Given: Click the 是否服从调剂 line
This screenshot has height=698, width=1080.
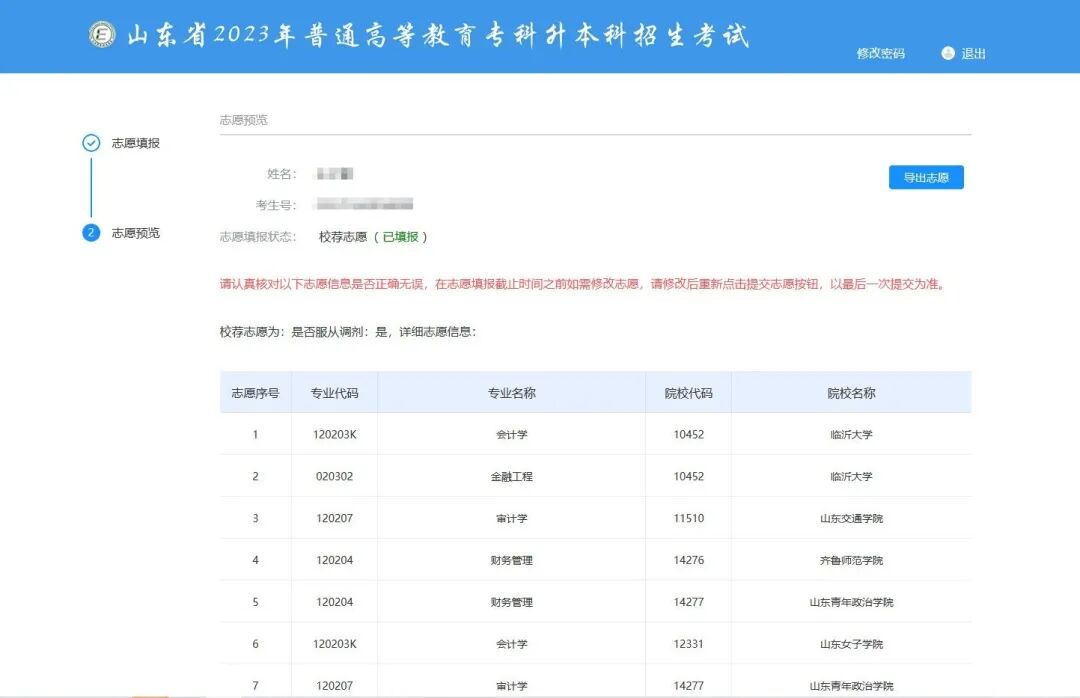Looking at the screenshot, I should point(348,331).
